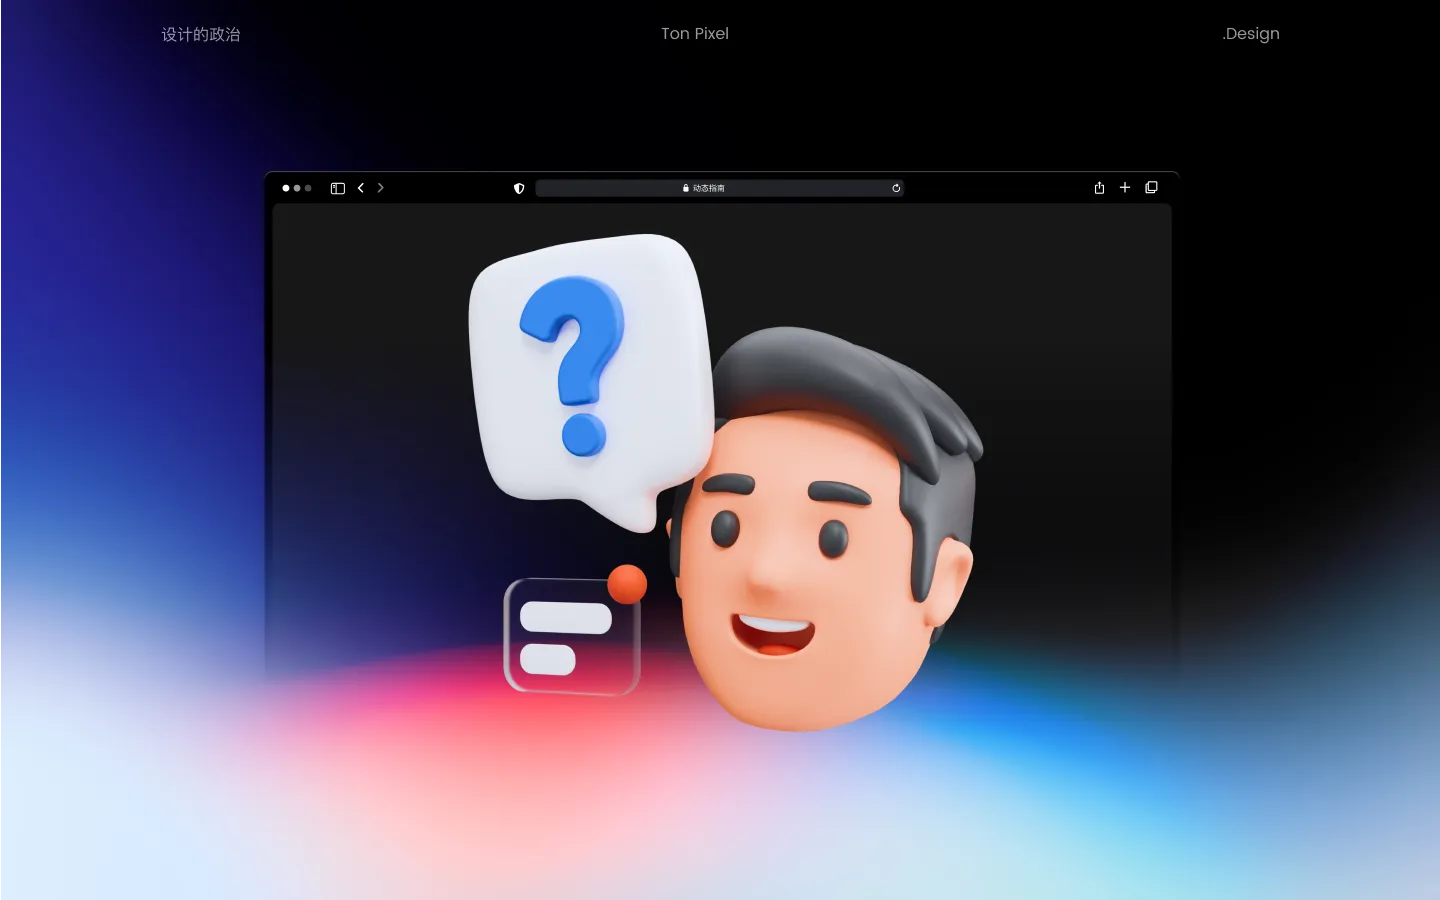Screen dimensions: 1440x900
Task: Add a new tab with the plus icon
Action: click(1125, 187)
